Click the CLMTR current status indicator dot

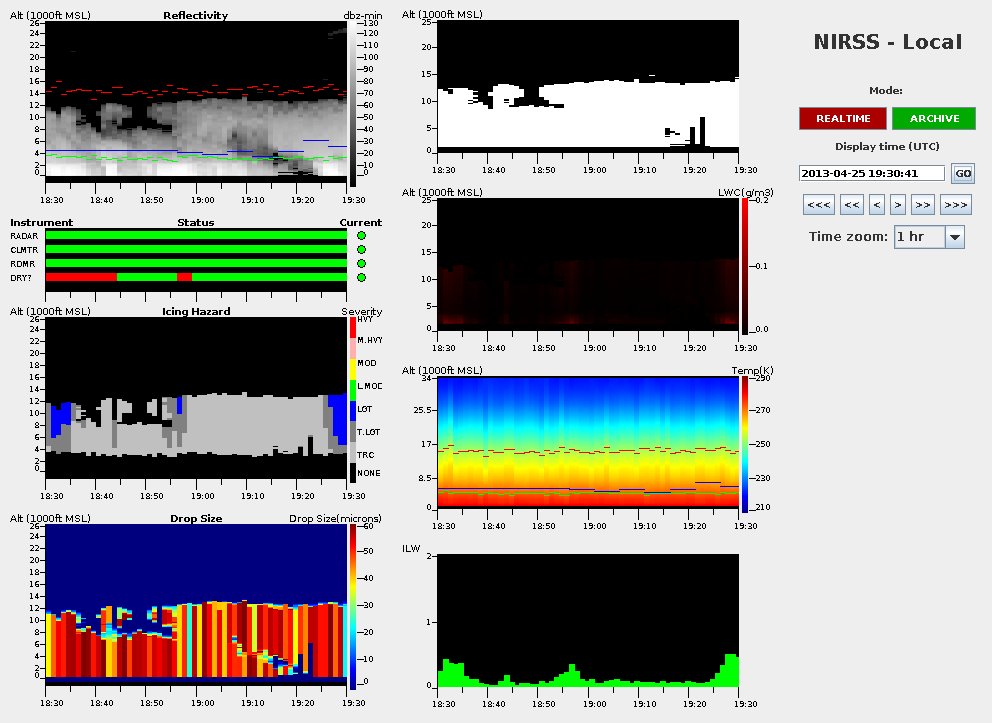click(x=361, y=249)
